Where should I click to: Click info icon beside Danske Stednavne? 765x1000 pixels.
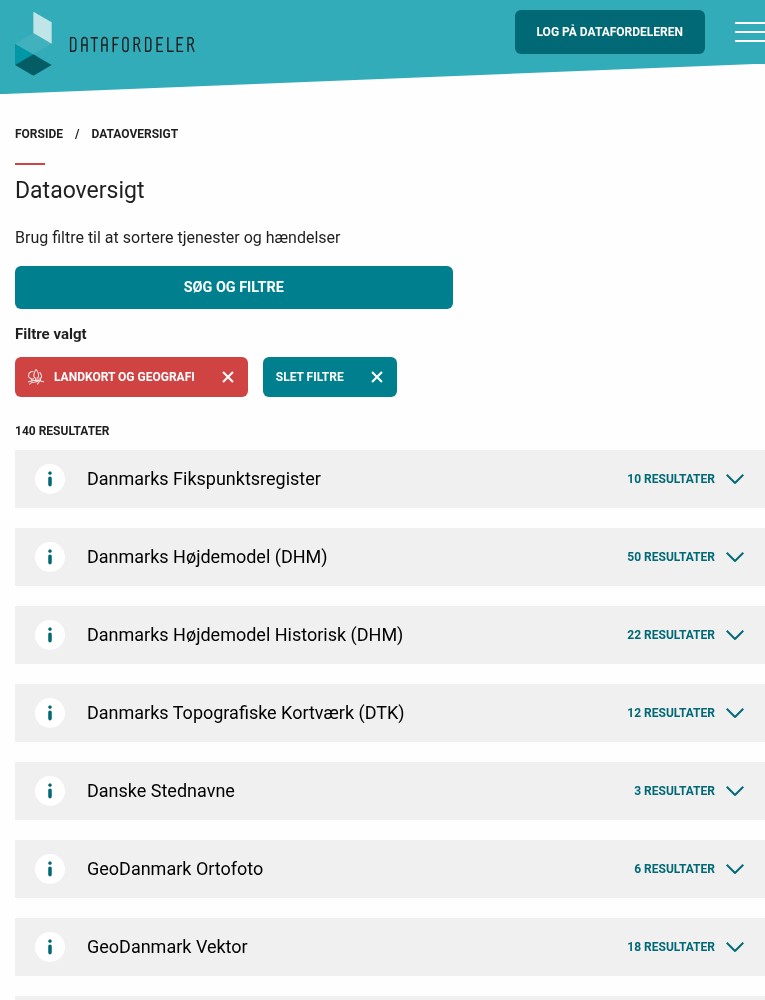[x=50, y=791]
